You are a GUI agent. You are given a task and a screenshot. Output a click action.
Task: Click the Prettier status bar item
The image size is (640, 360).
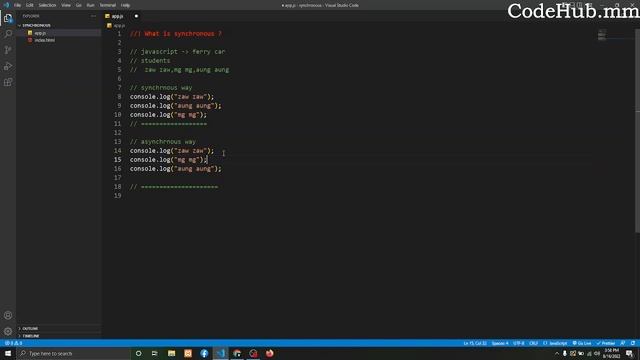[x=606, y=343]
